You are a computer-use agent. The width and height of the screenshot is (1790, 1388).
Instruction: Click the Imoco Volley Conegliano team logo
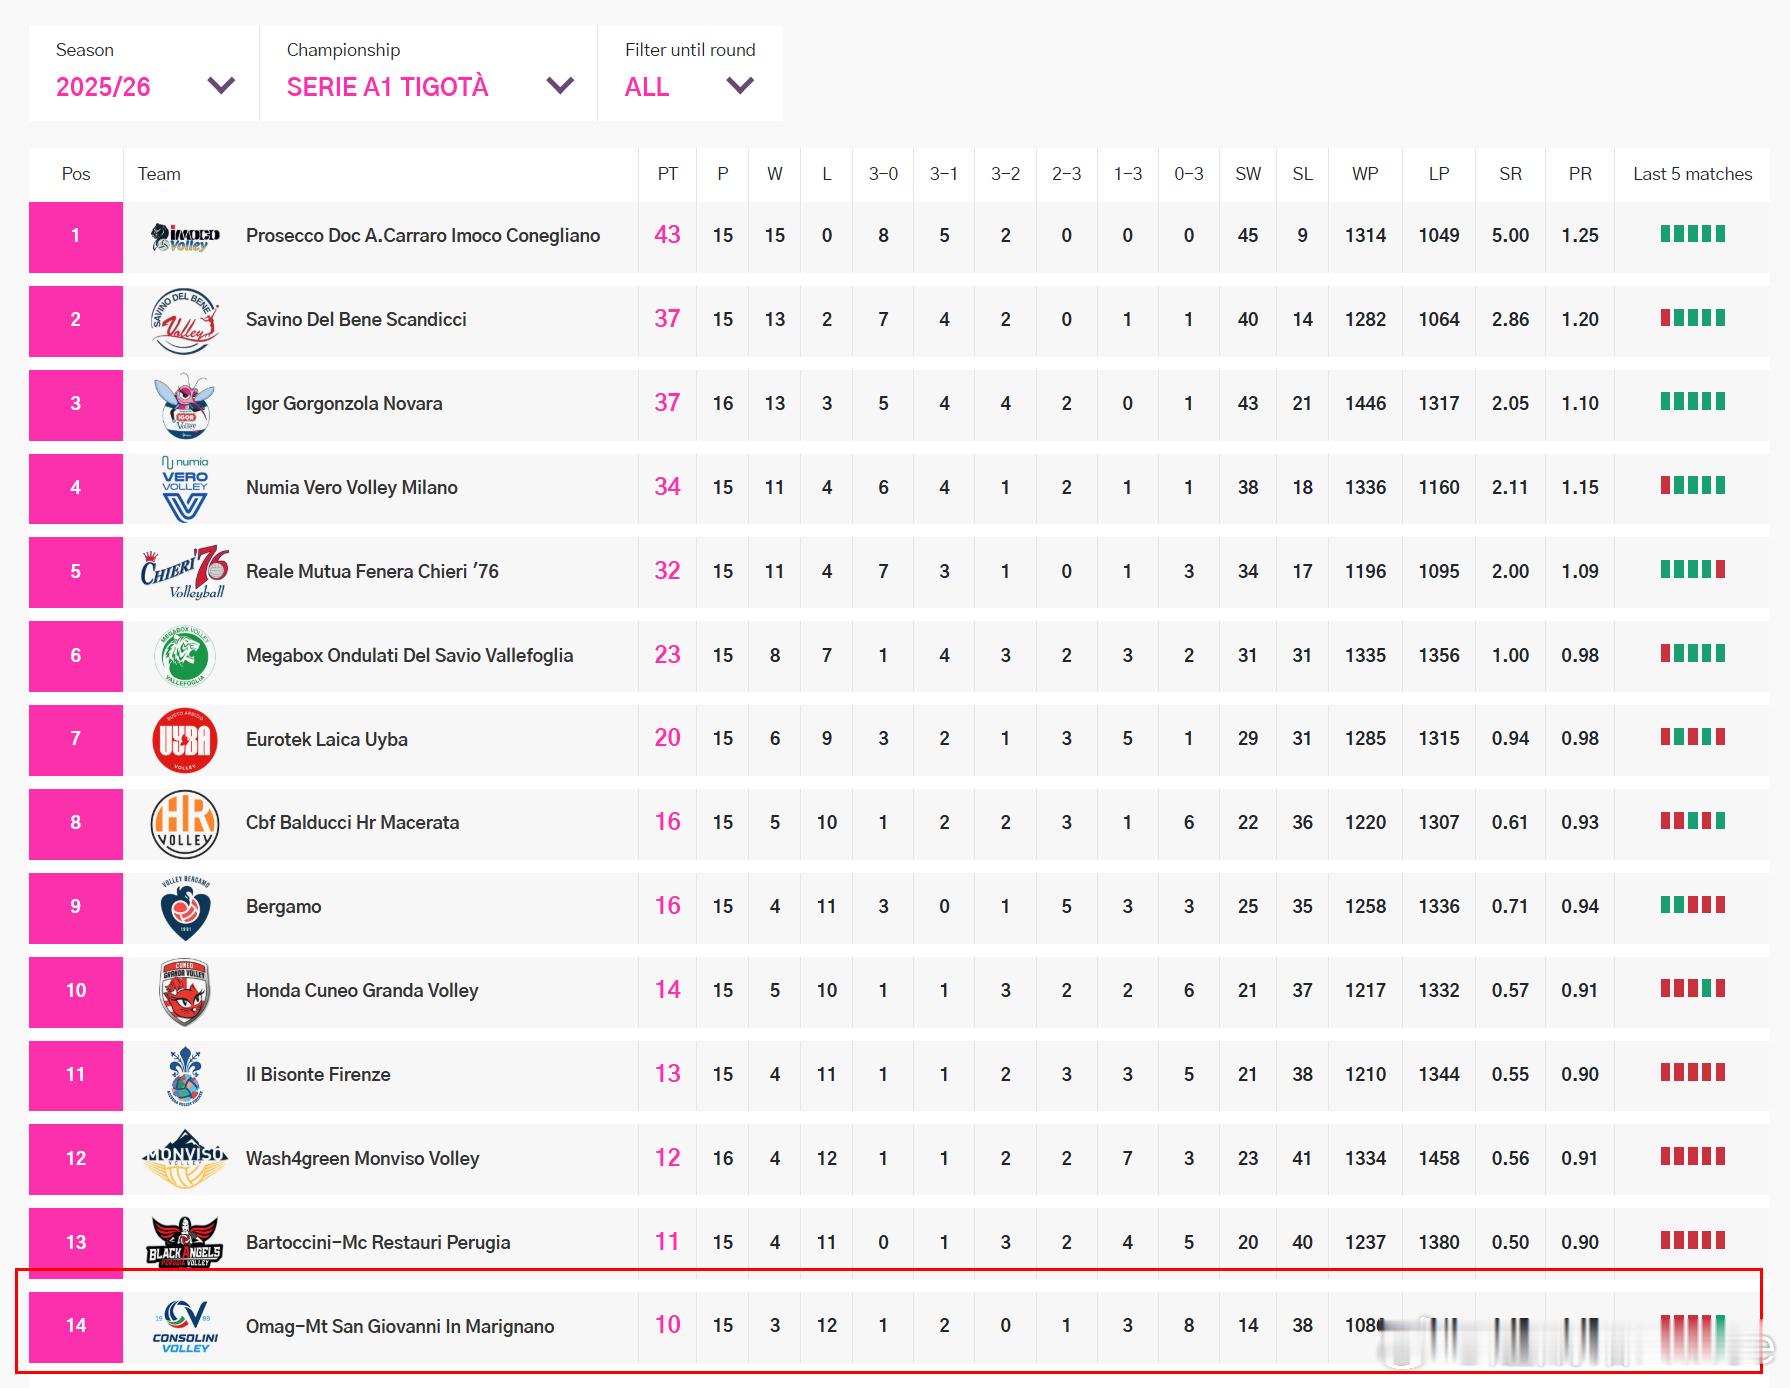click(185, 237)
